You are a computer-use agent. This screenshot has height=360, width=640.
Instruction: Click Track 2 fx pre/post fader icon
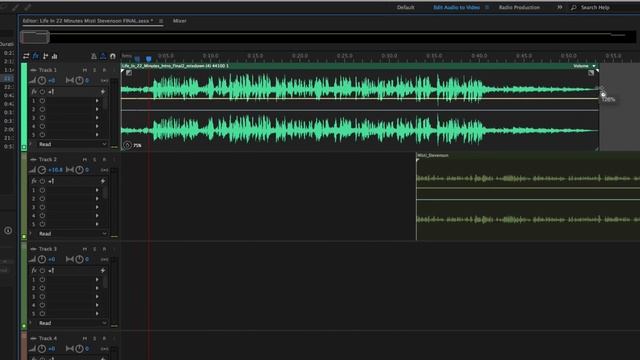click(51, 181)
